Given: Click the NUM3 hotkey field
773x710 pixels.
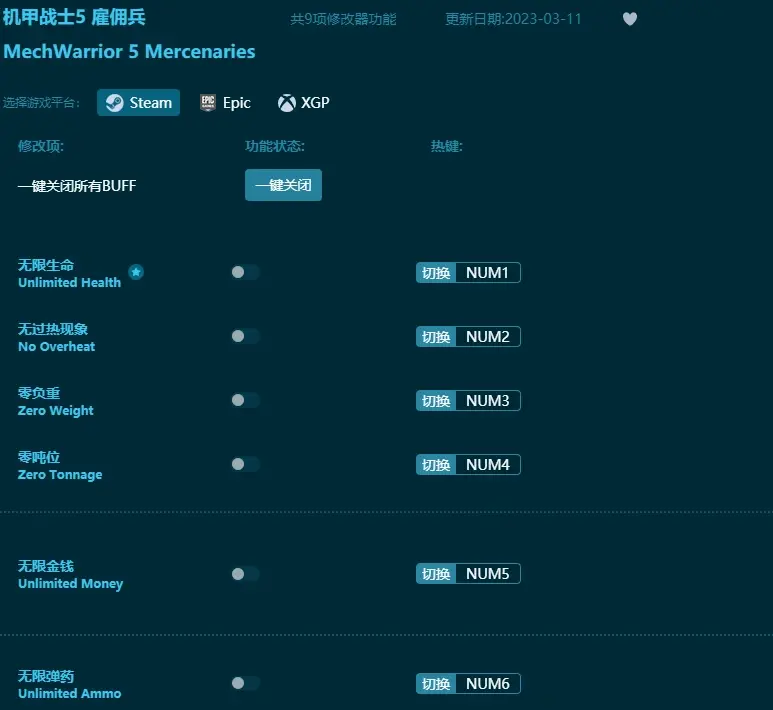Looking at the screenshot, I should pos(488,401).
